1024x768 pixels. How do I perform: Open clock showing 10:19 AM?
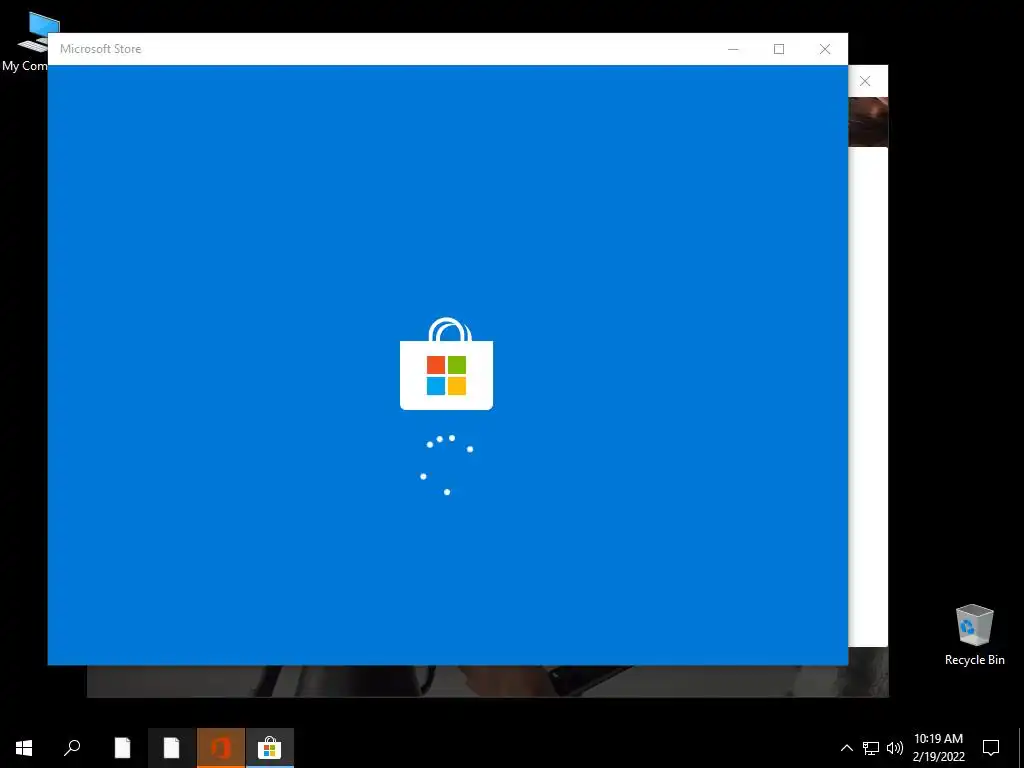pyautogui.click(x=938, y=748)
